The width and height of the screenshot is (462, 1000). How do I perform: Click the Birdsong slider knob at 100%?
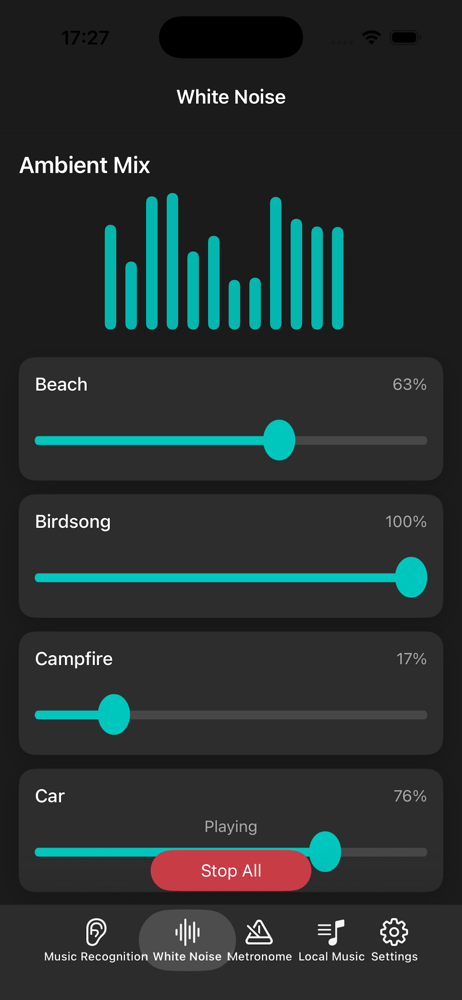pyautogui.click(x=411, y=577)
